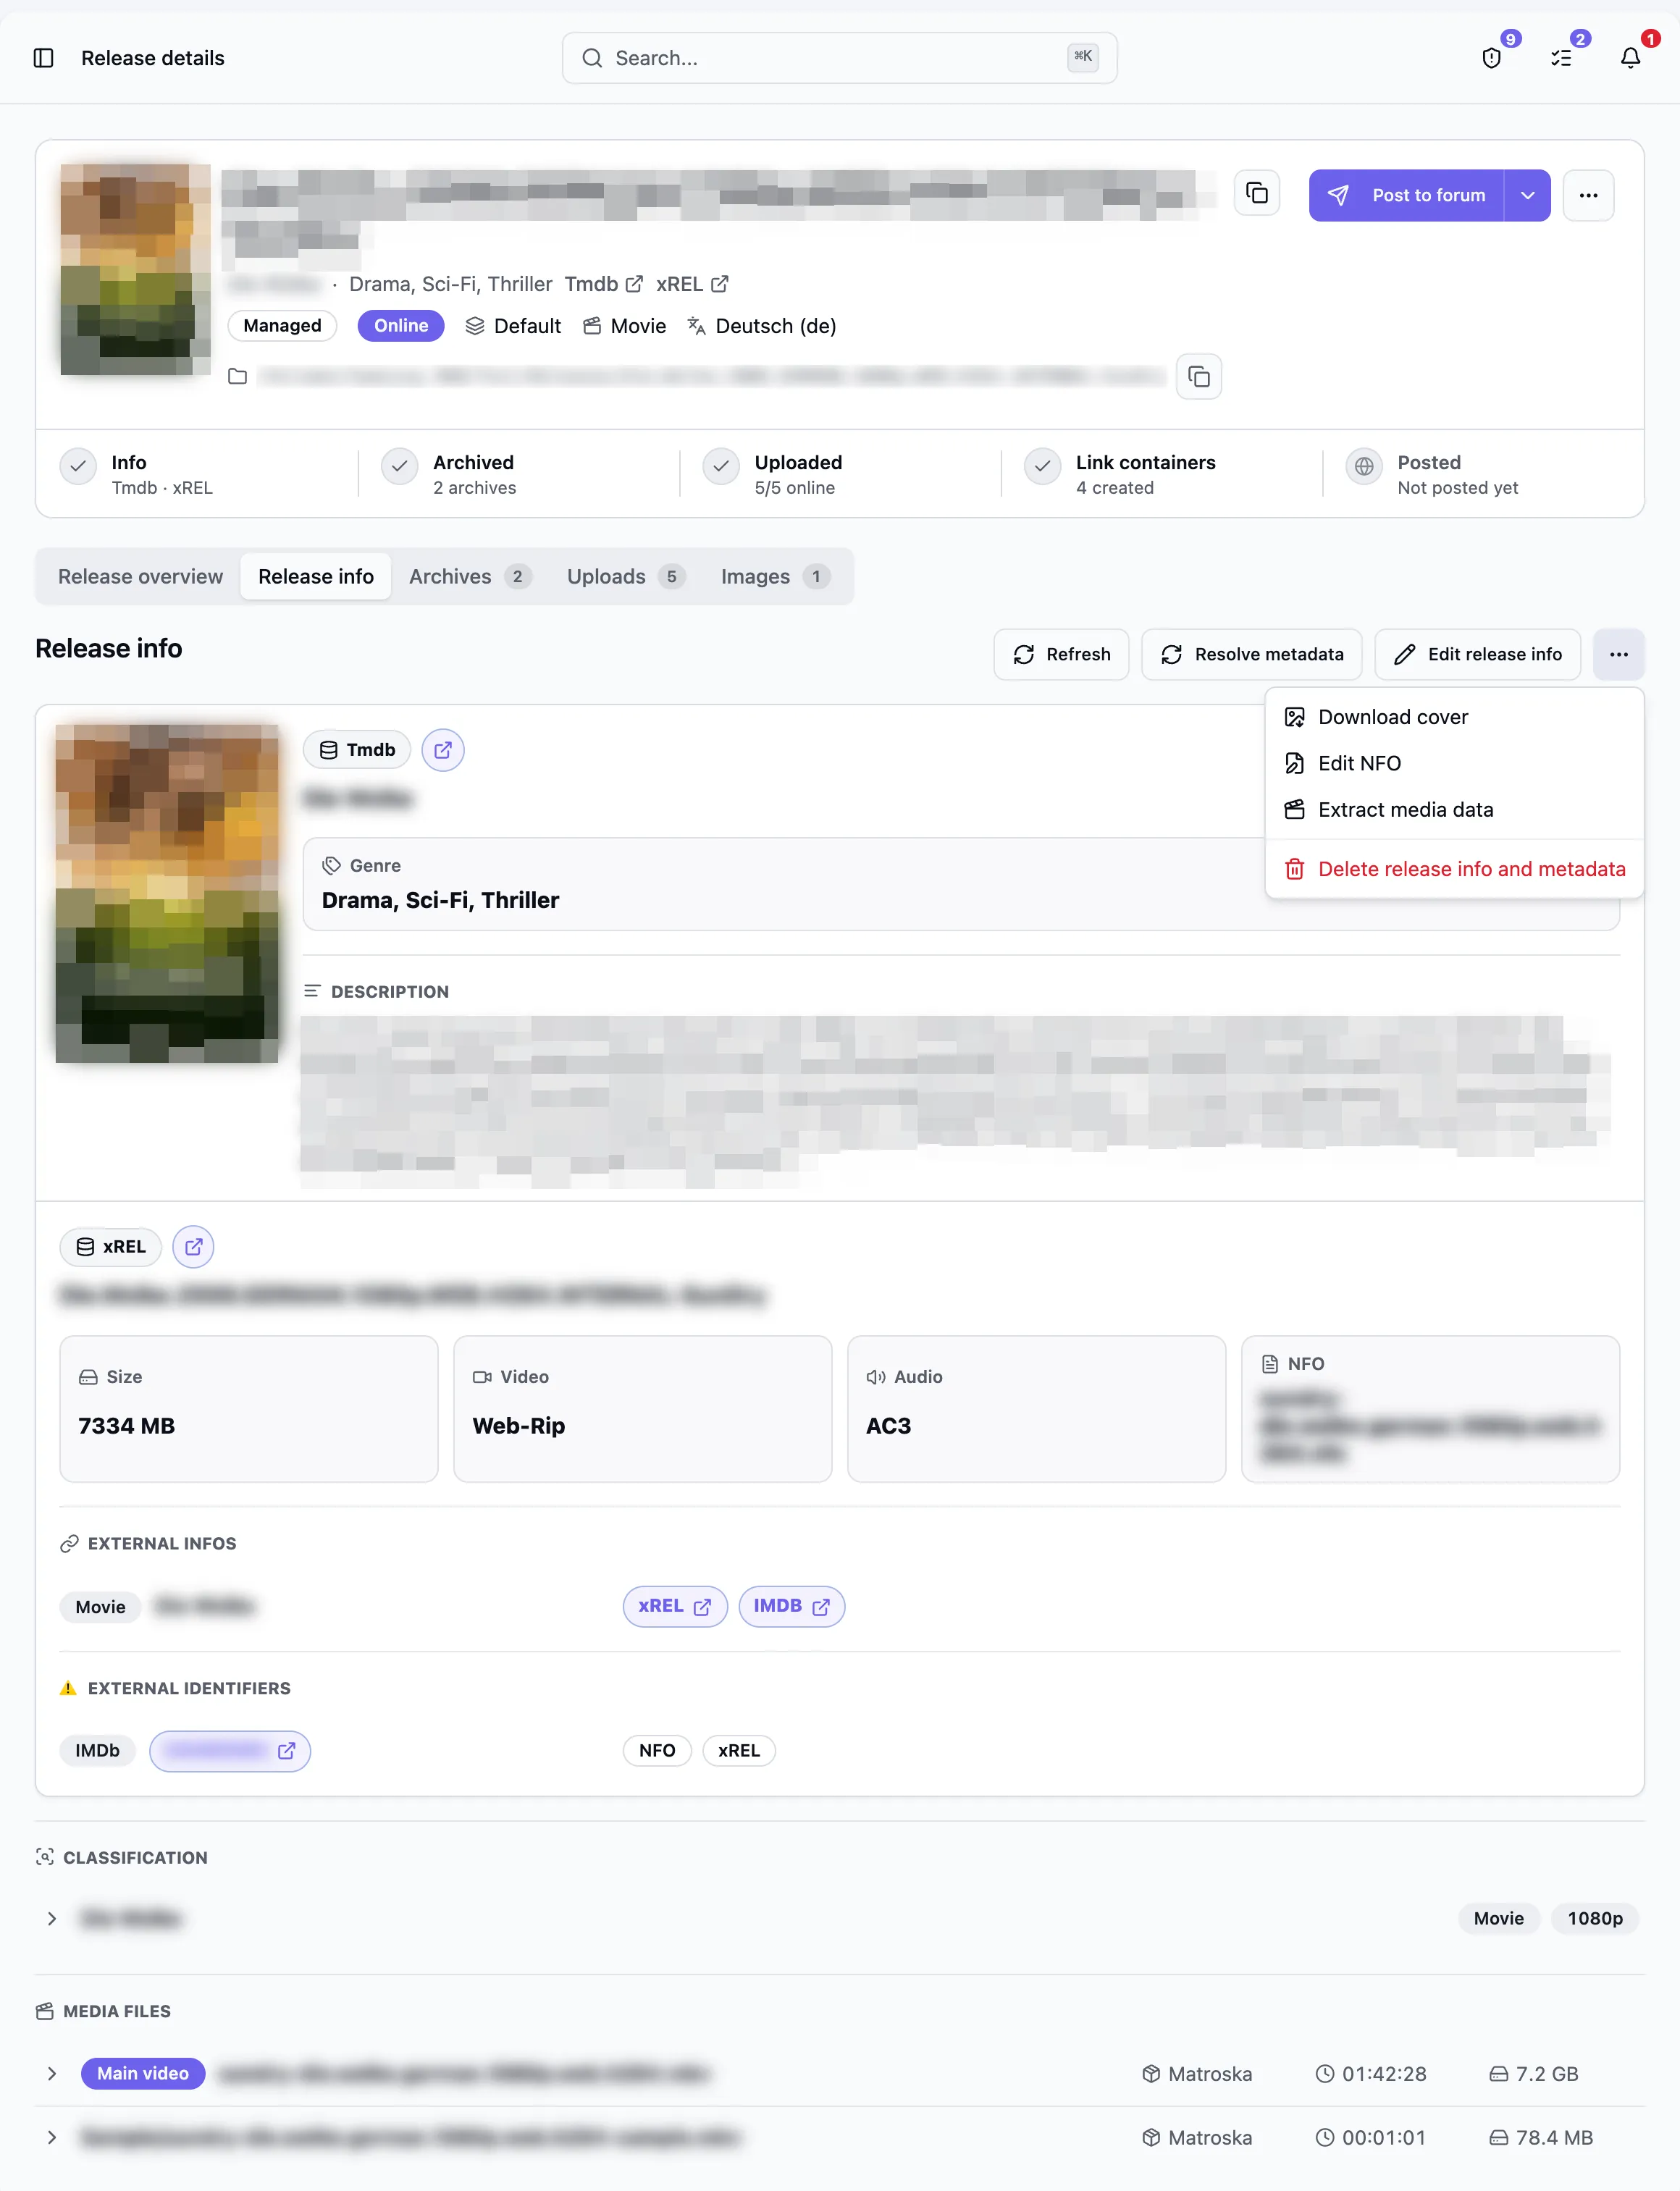The image size is (1680, 2191).
Task: Click Resolve metadata button
Action: point(1252,655)
